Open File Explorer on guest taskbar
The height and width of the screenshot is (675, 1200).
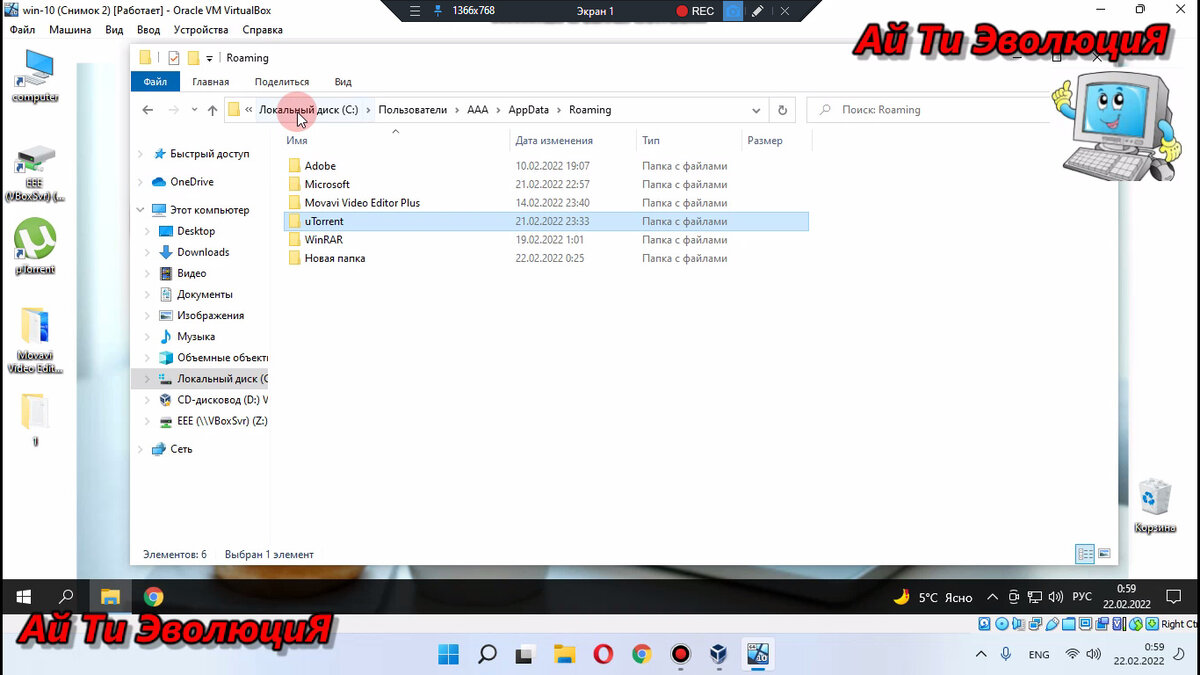coord(110,597)
